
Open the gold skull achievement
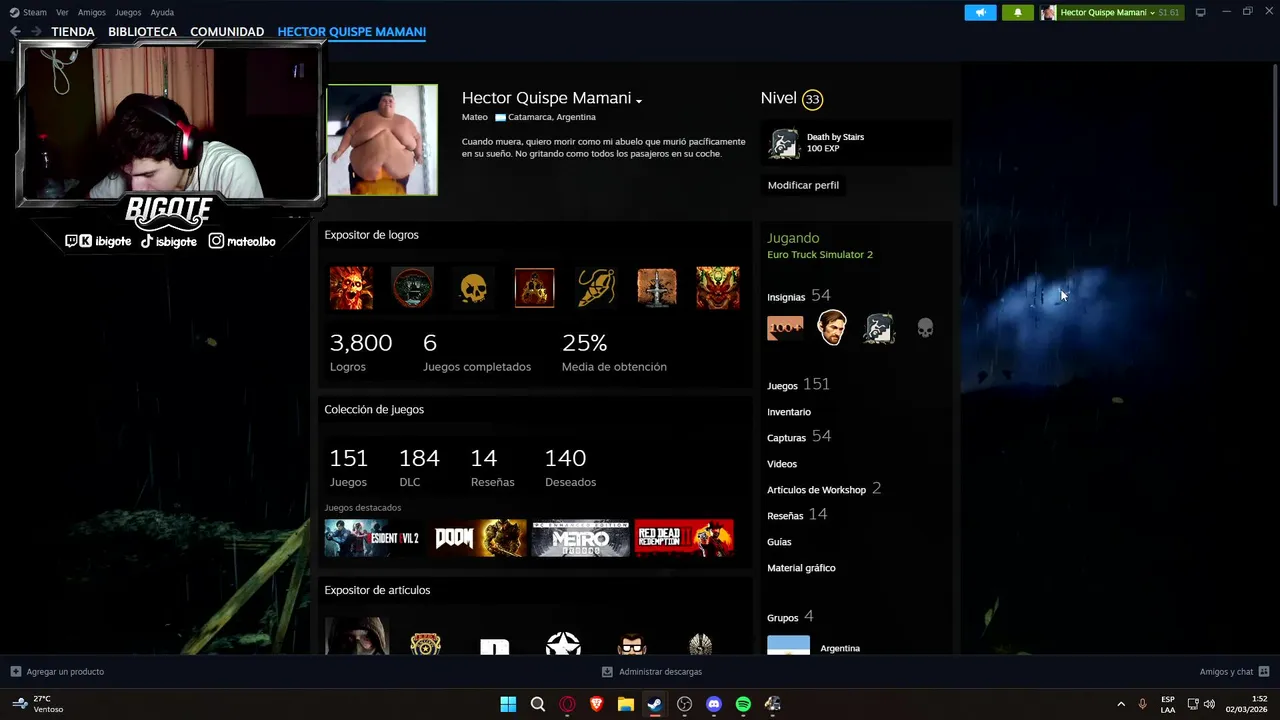point(473,288)
